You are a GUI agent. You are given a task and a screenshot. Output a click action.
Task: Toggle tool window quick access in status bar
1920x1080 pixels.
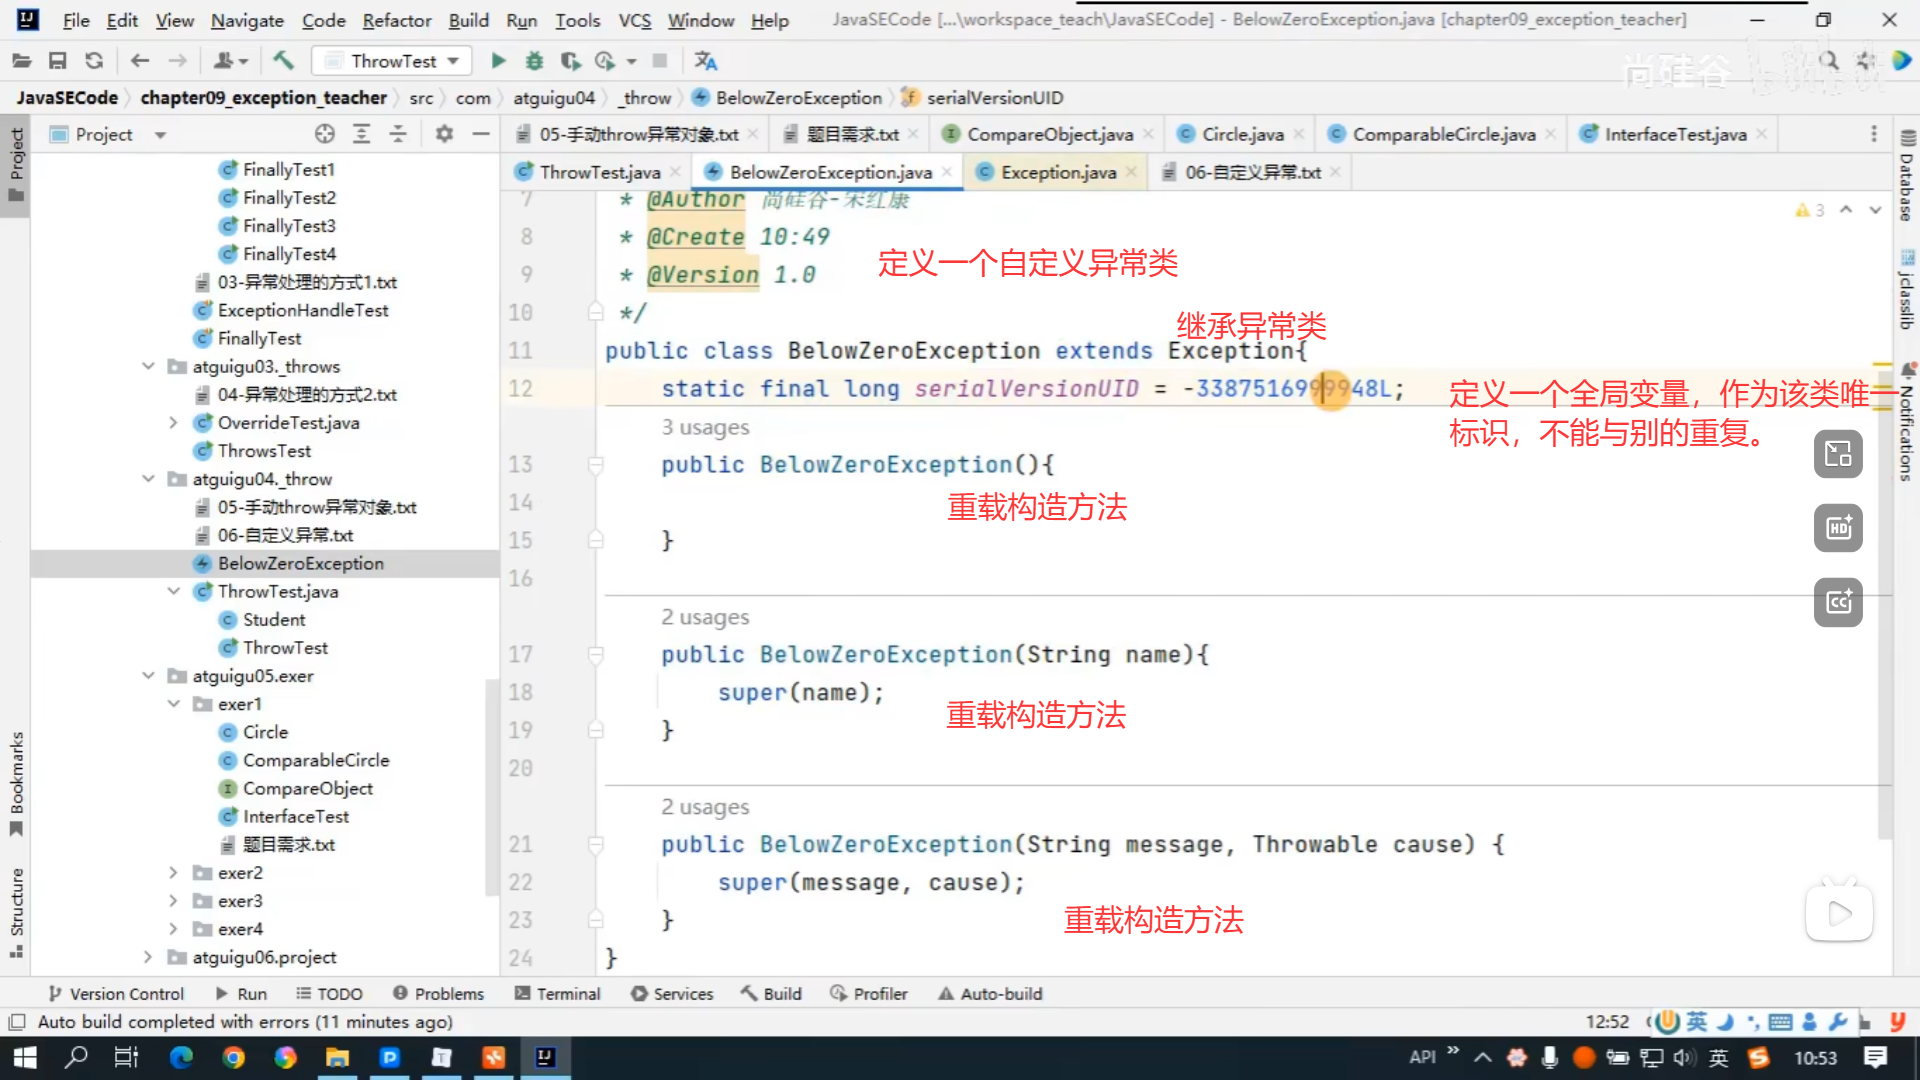click(x=16, y=1022)
